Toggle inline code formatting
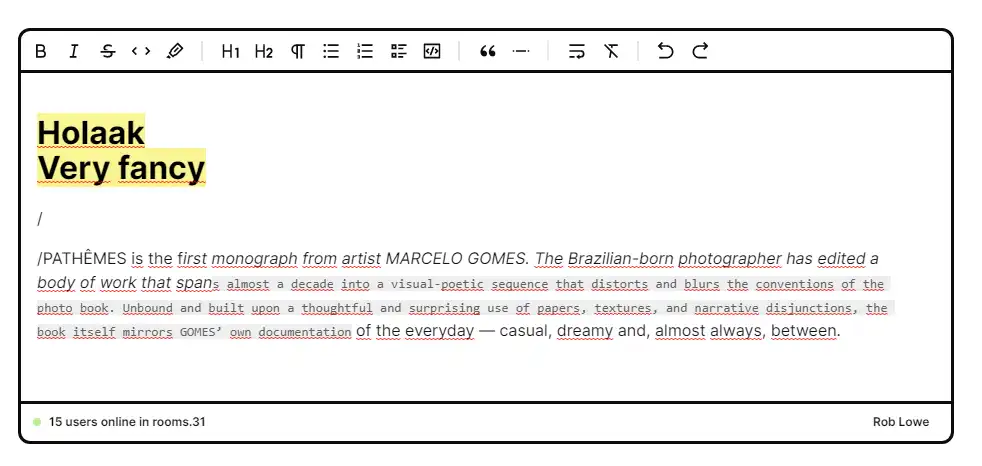 (x=141, y=51)
